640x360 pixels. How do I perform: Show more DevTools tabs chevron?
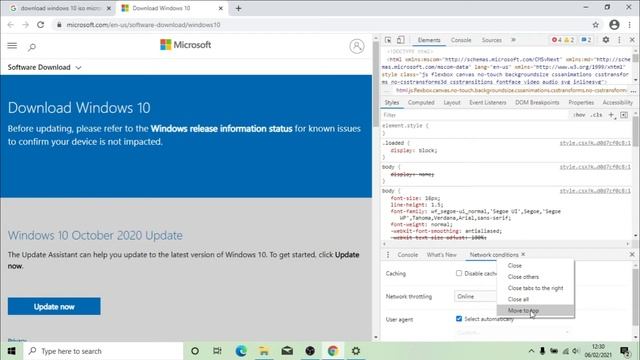(513, 40)
